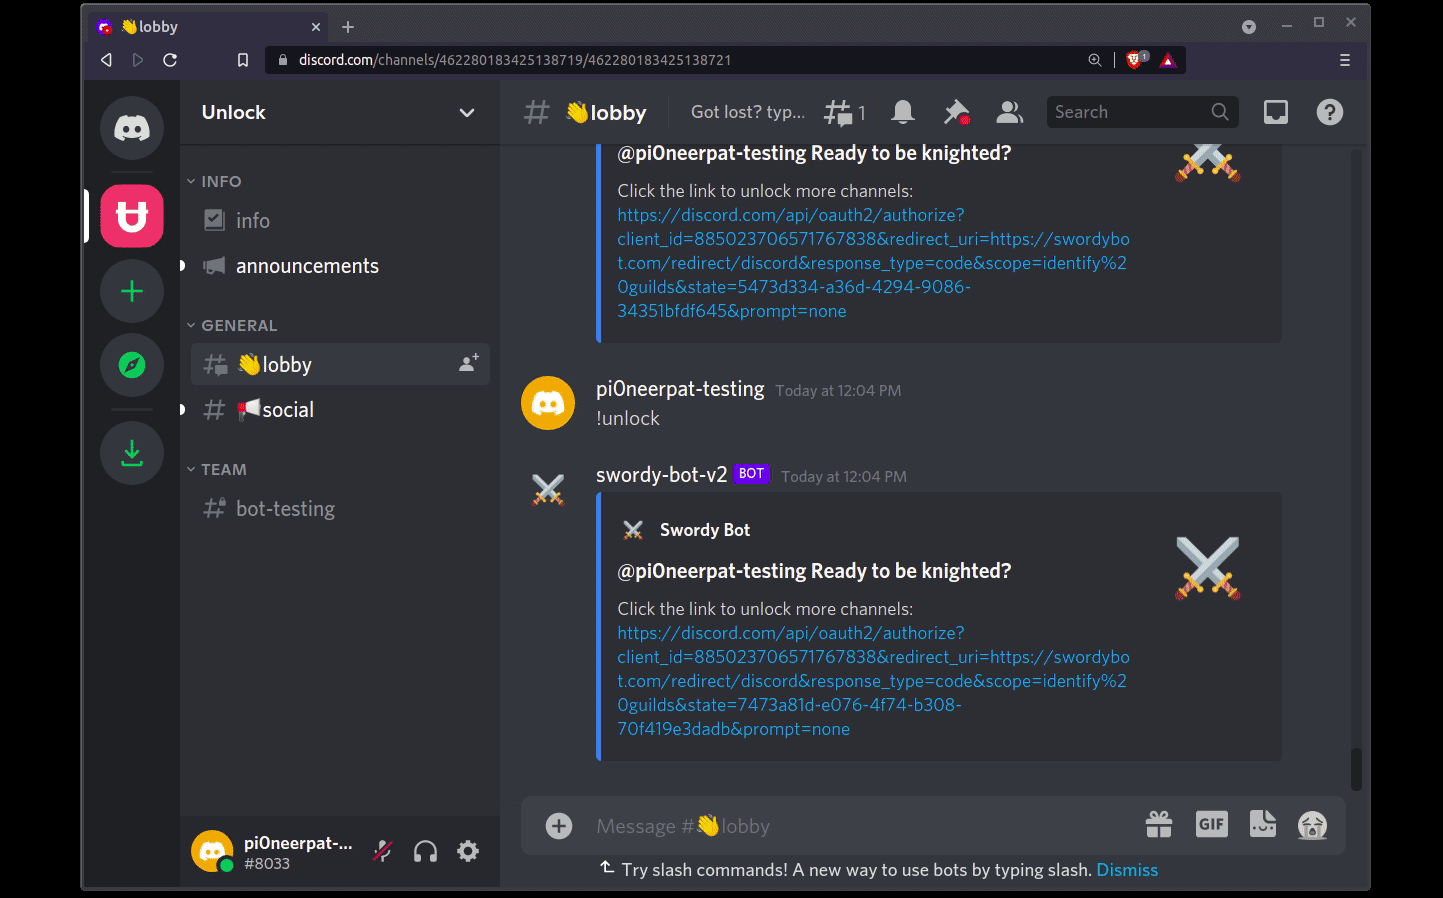Screen dimensions: 1443x898
Task: Open browser profile dropdown circle icon
Action: [1249, 27]
